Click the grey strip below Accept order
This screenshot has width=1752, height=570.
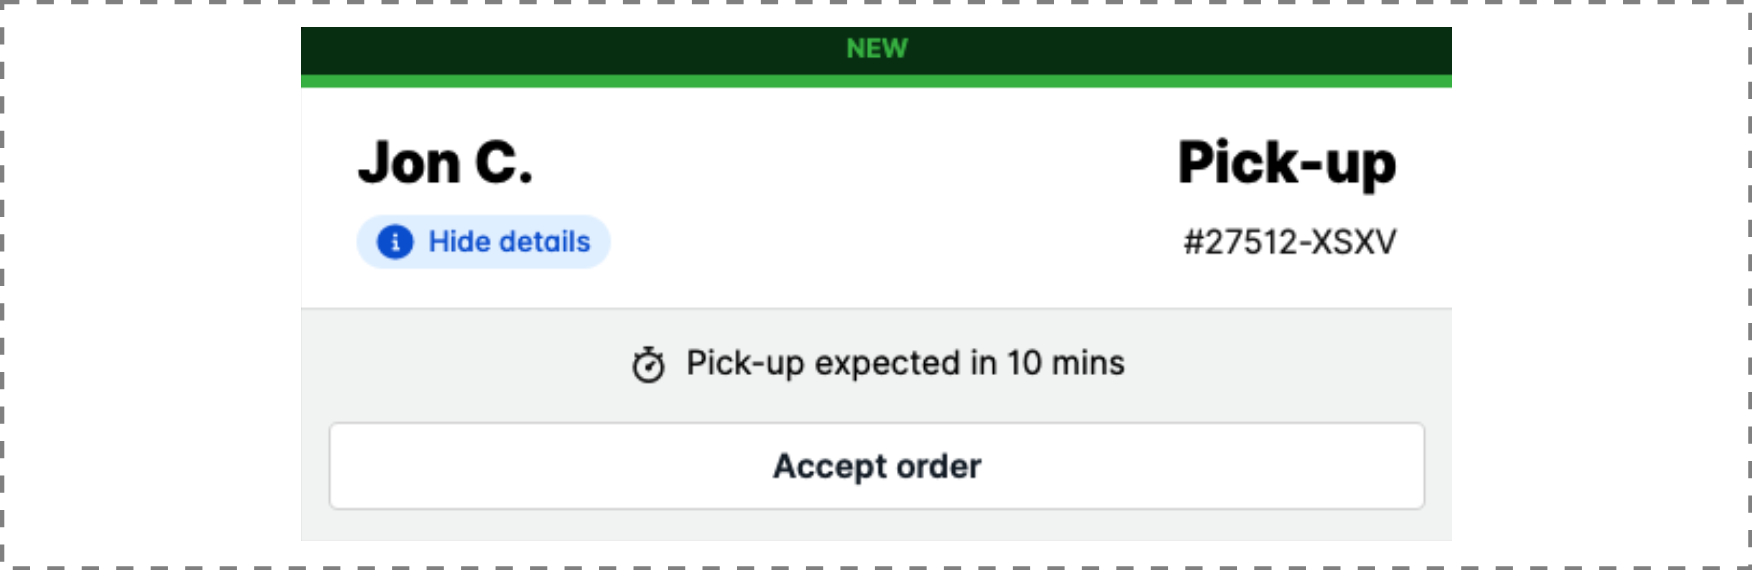point(877,526)
